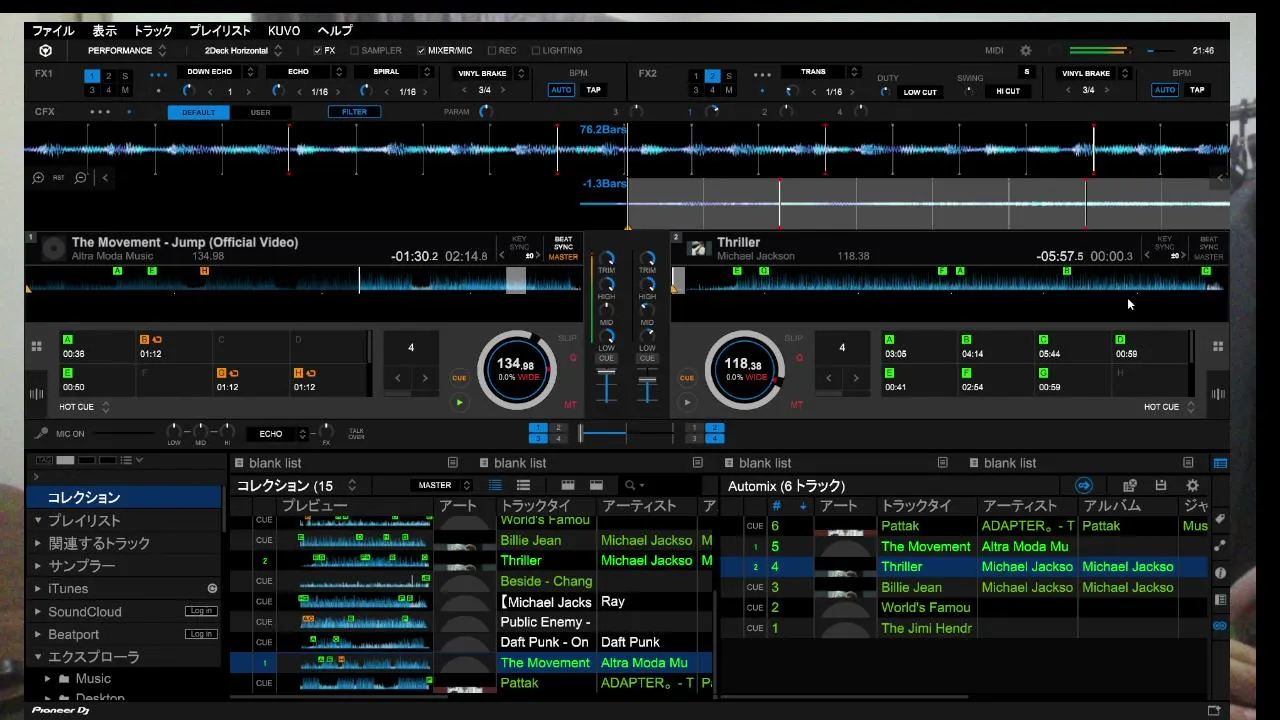
Task: Click the FX2 LOW CUT button
Action: click(920, 92)
